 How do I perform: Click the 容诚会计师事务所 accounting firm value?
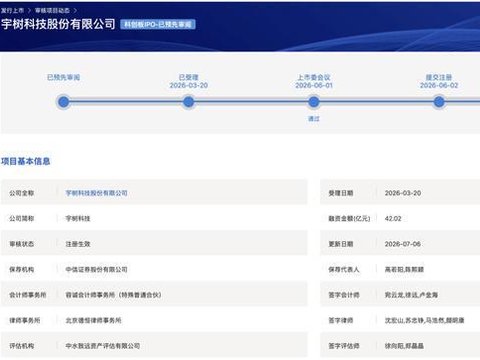click(x=113, y=295)
